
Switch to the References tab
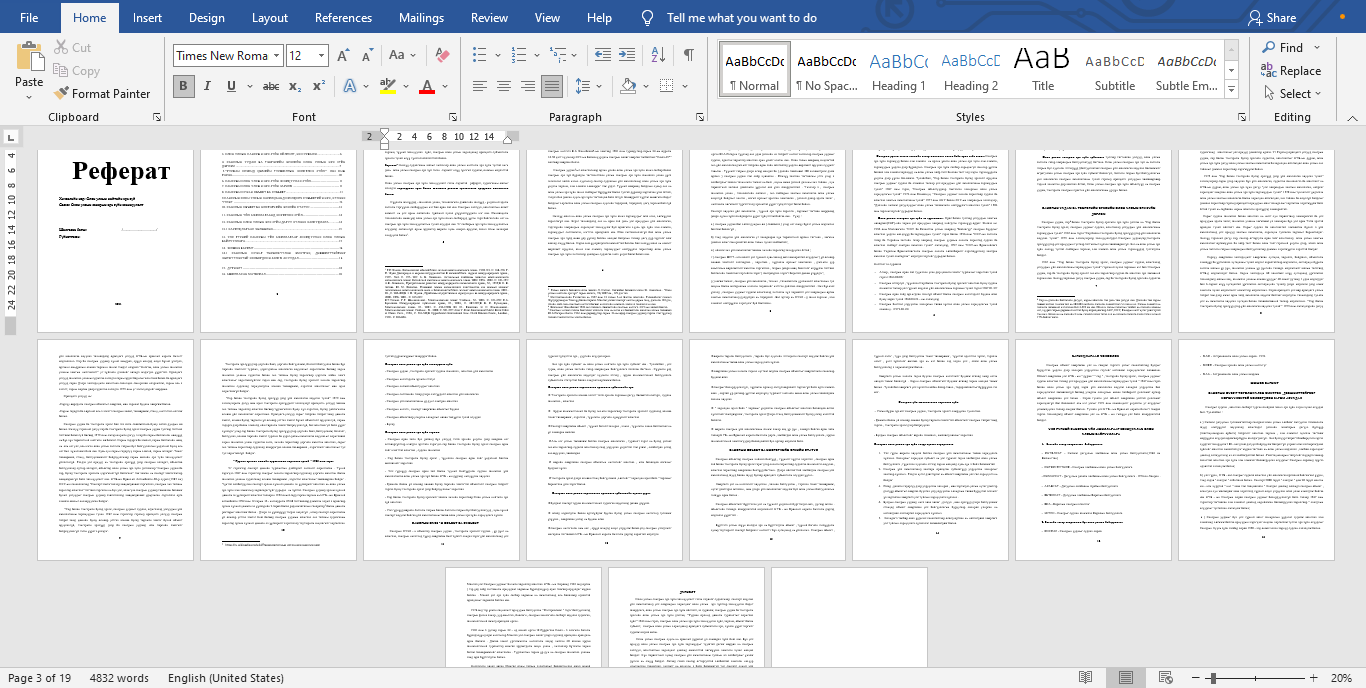(343, 17)
